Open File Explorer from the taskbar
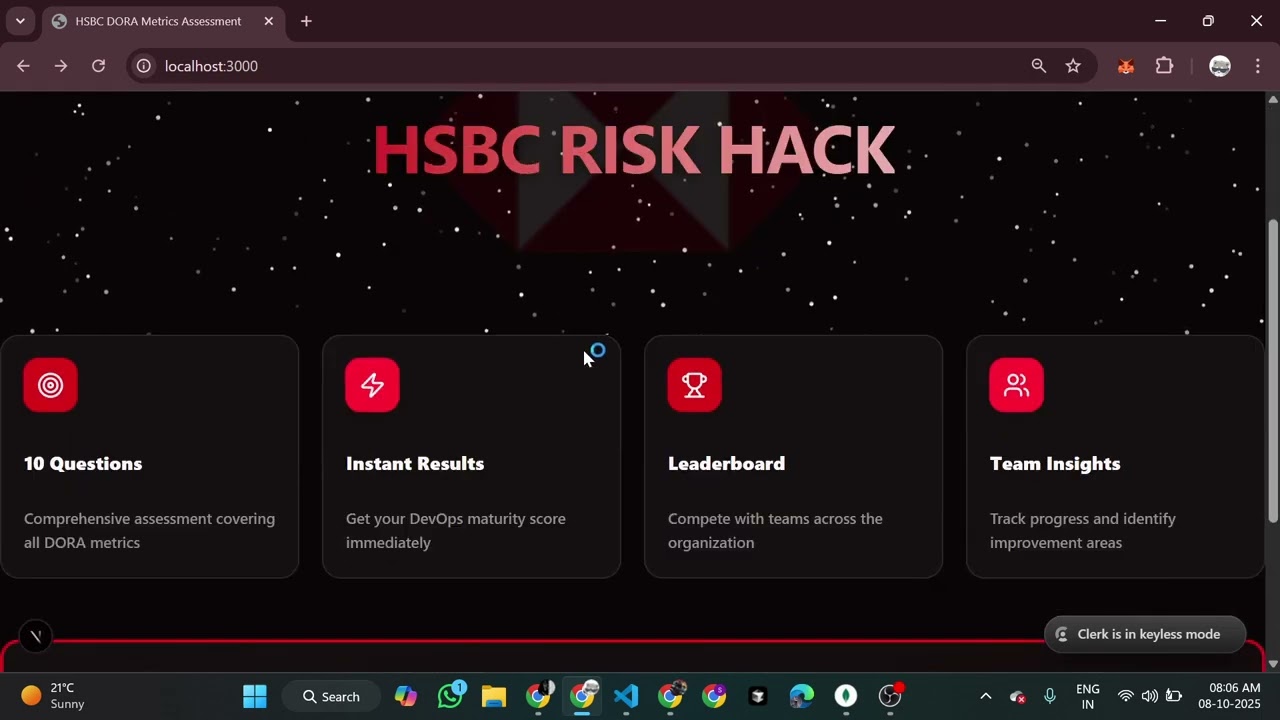This screenshot has height=720, width=1280. pos(494,696)
